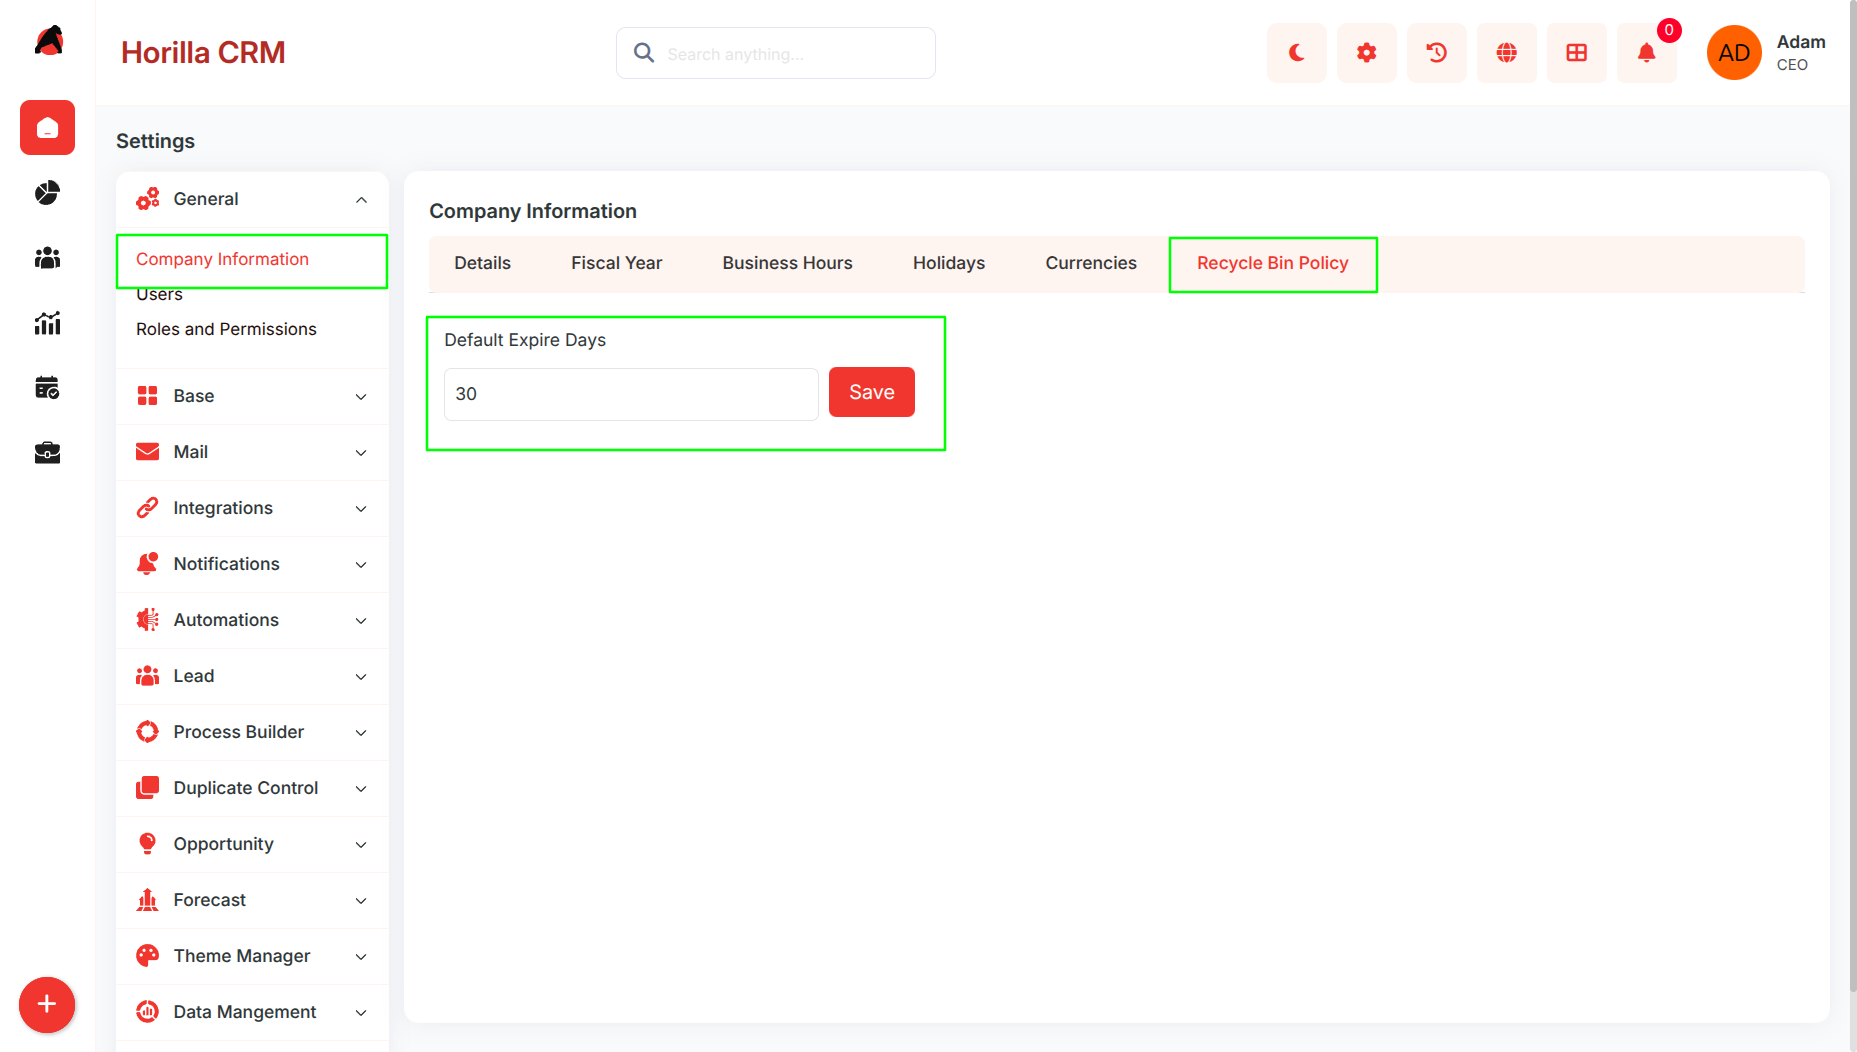Expand the Theme Manager section

pyautogui.click(x=252, y=956)
